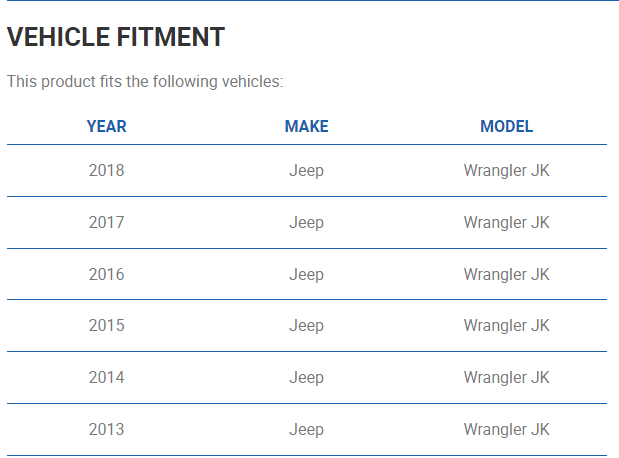Select Jeep in the 2015 row

coord(306,326)
